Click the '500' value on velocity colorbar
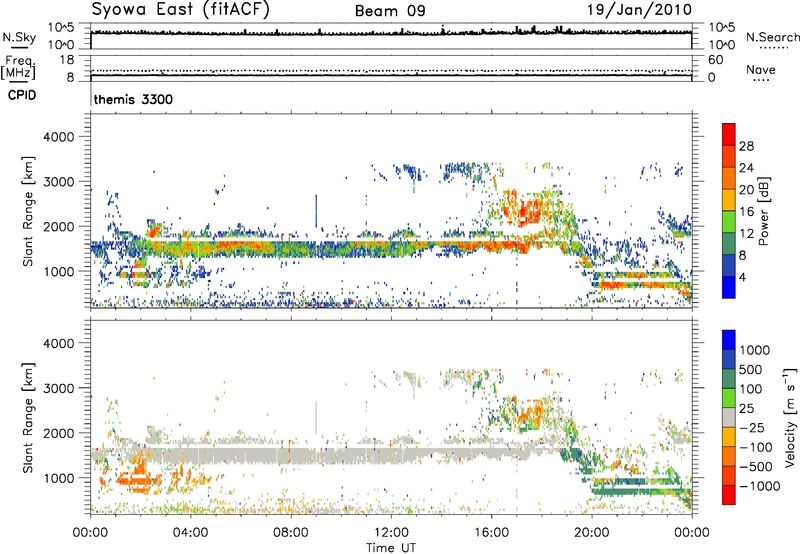The image size is (800, 554). point(751,370)
